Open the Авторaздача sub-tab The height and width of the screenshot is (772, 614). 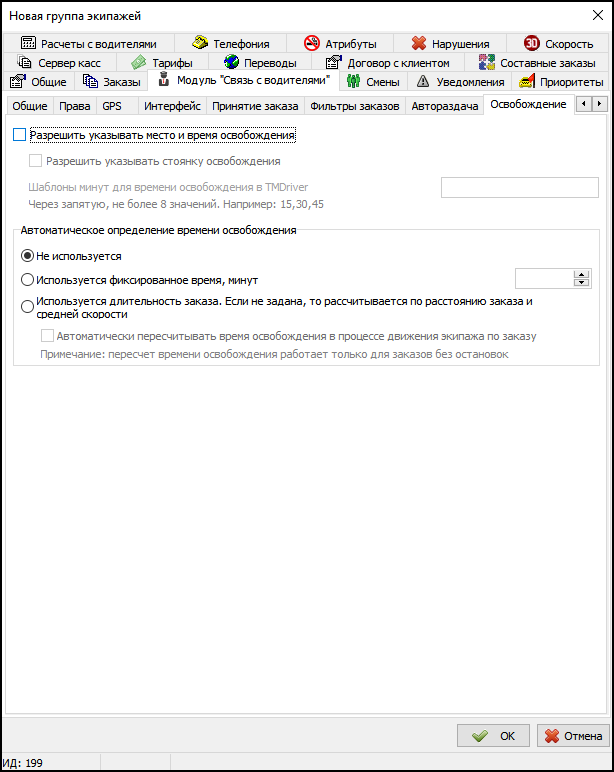(444, 106)
